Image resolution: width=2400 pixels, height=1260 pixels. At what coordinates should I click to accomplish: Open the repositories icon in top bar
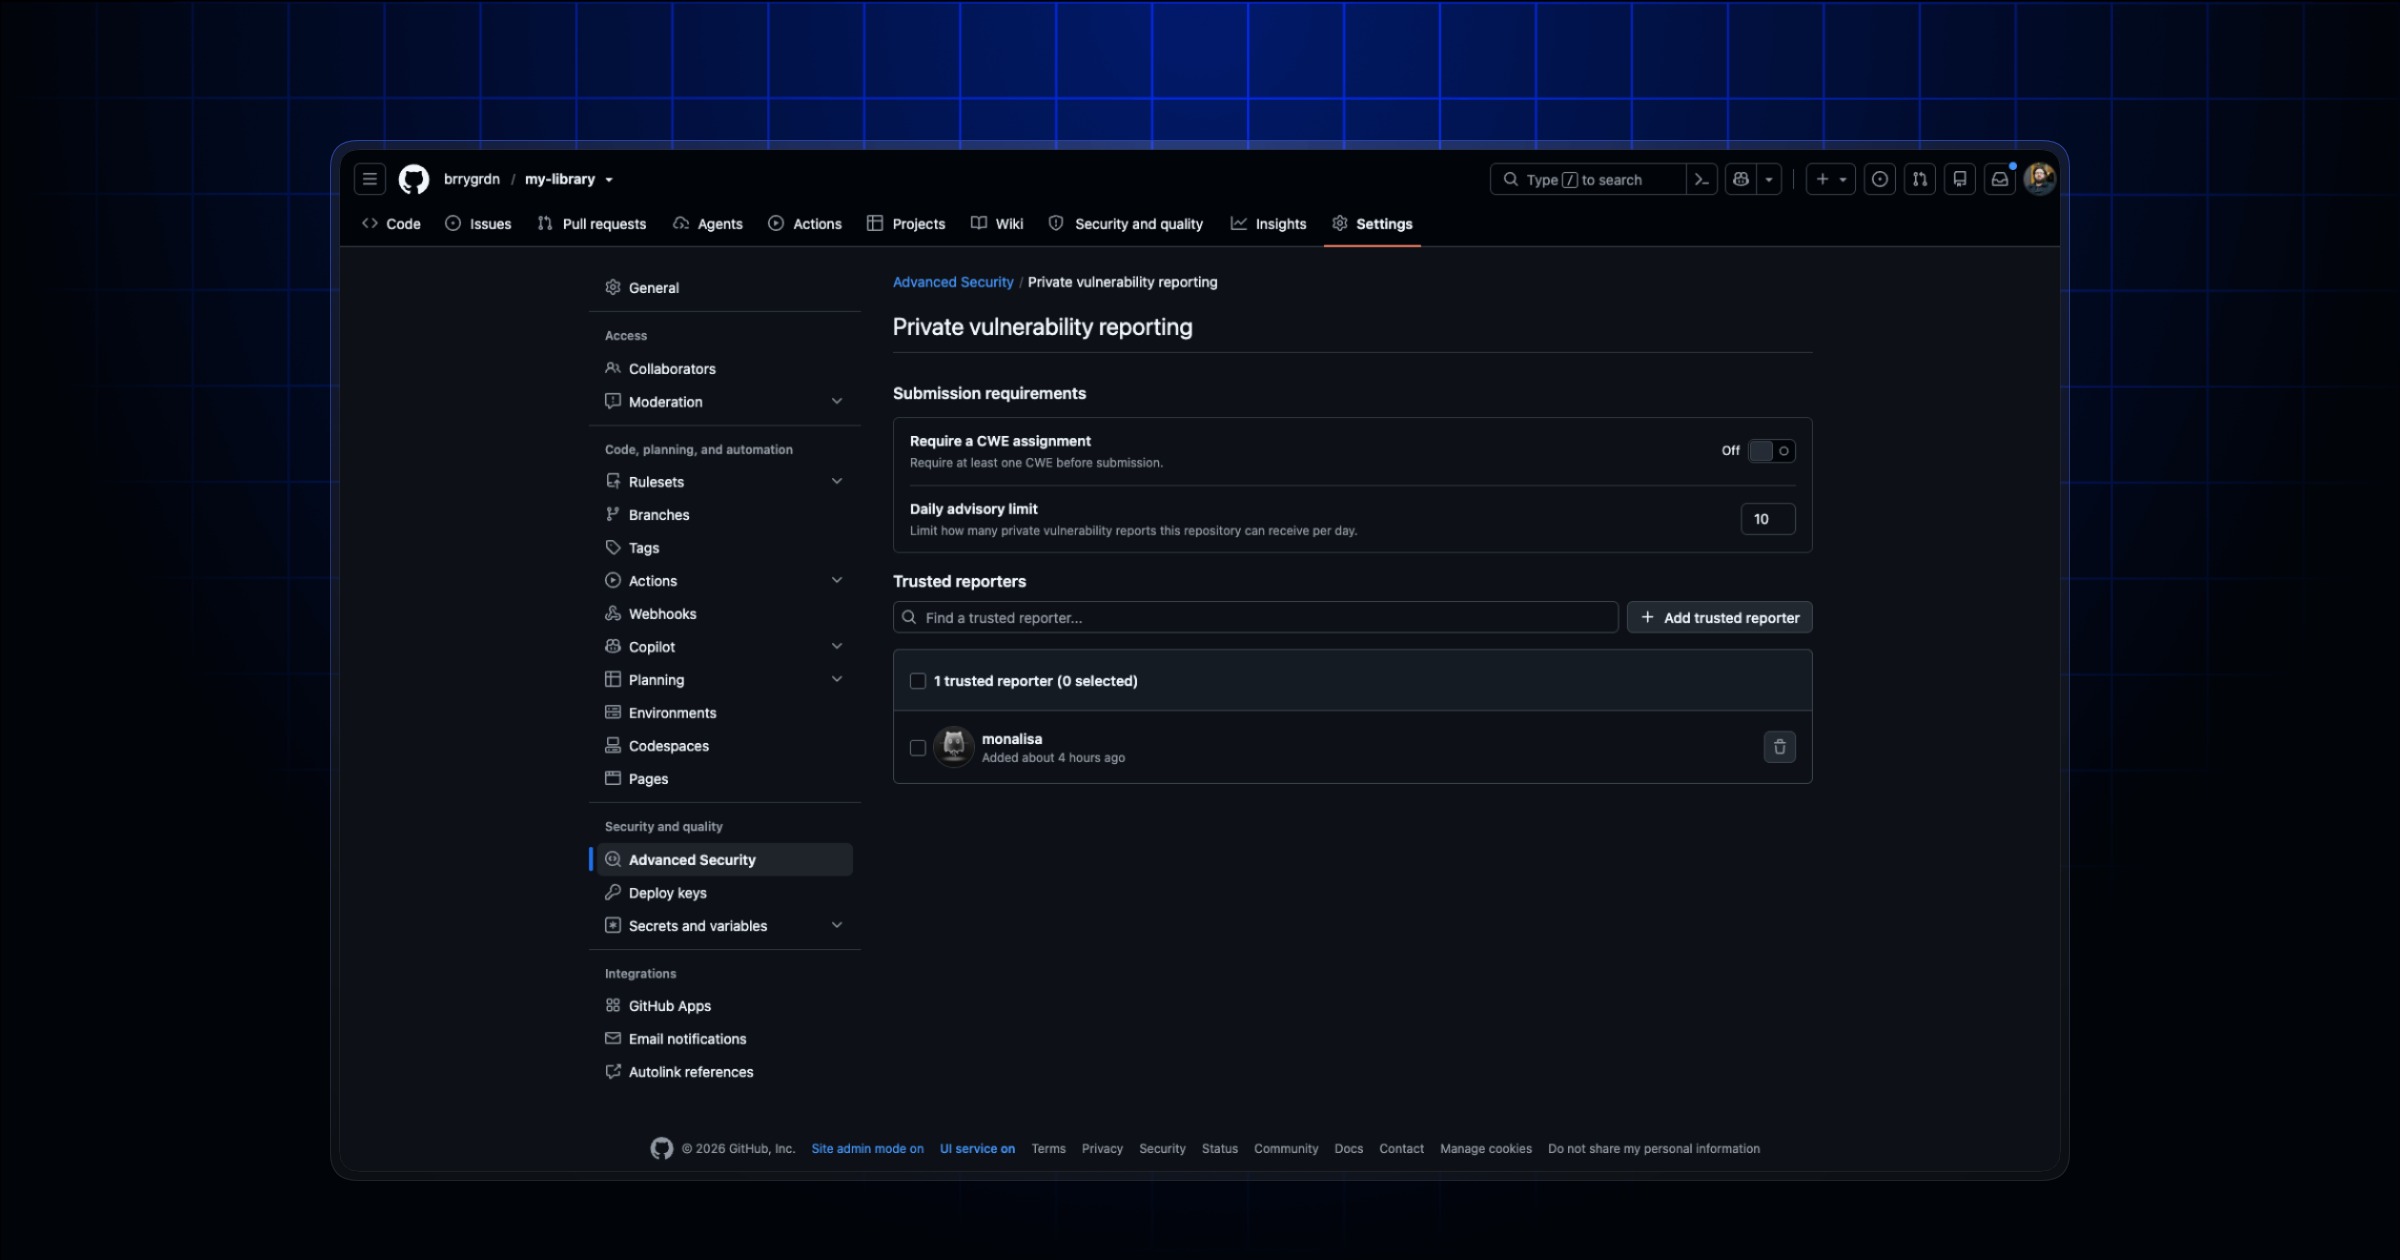point(1960,179)
